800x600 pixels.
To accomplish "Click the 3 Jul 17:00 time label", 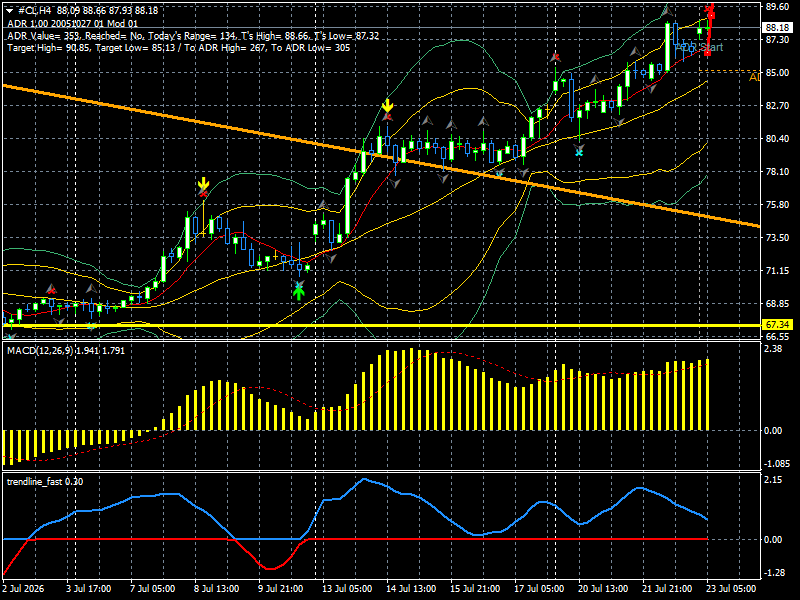I will point(89,588).
